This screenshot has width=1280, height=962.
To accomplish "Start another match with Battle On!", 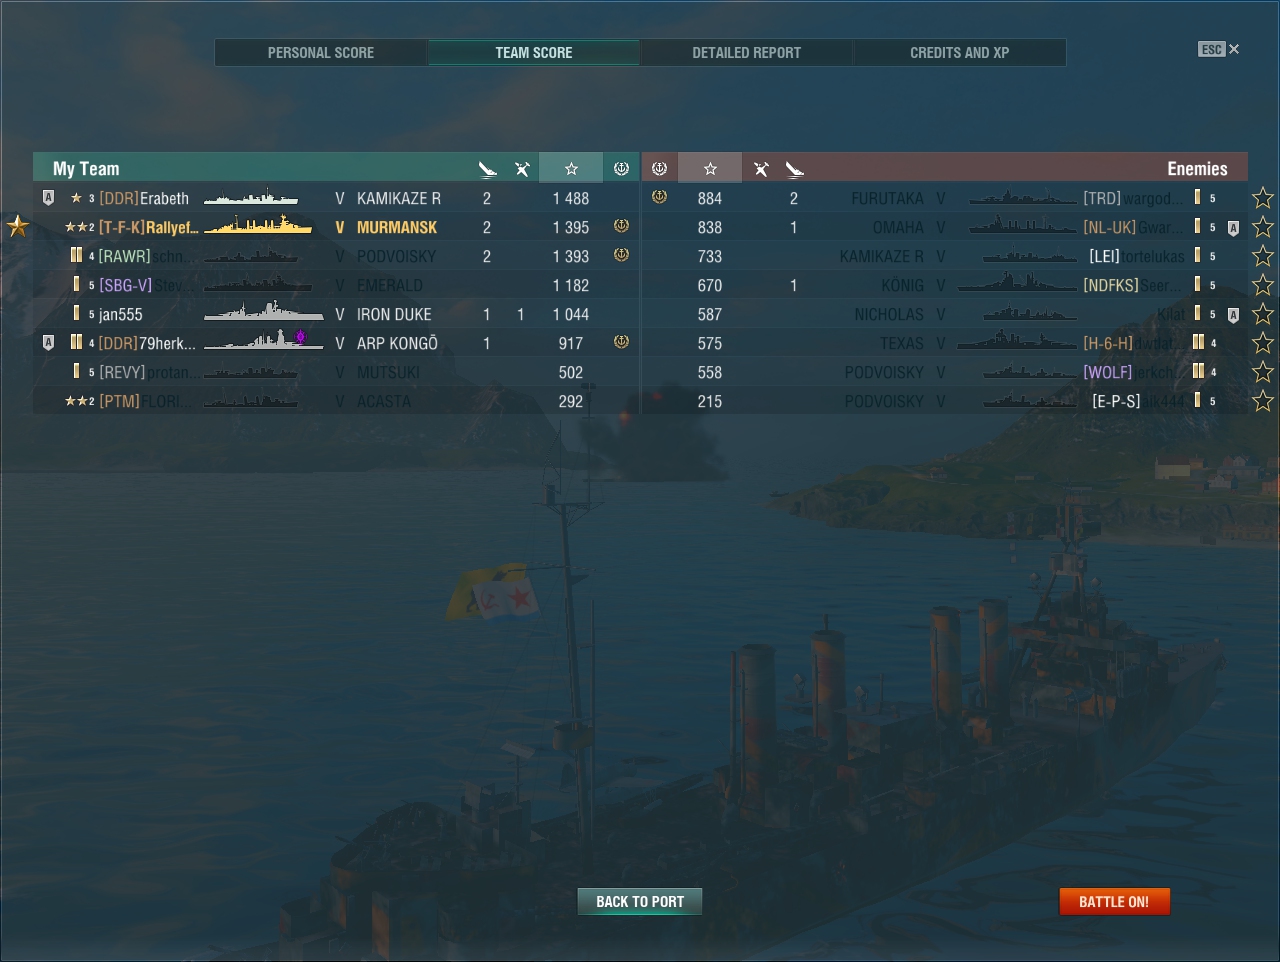I will (x=1114, y=901).
